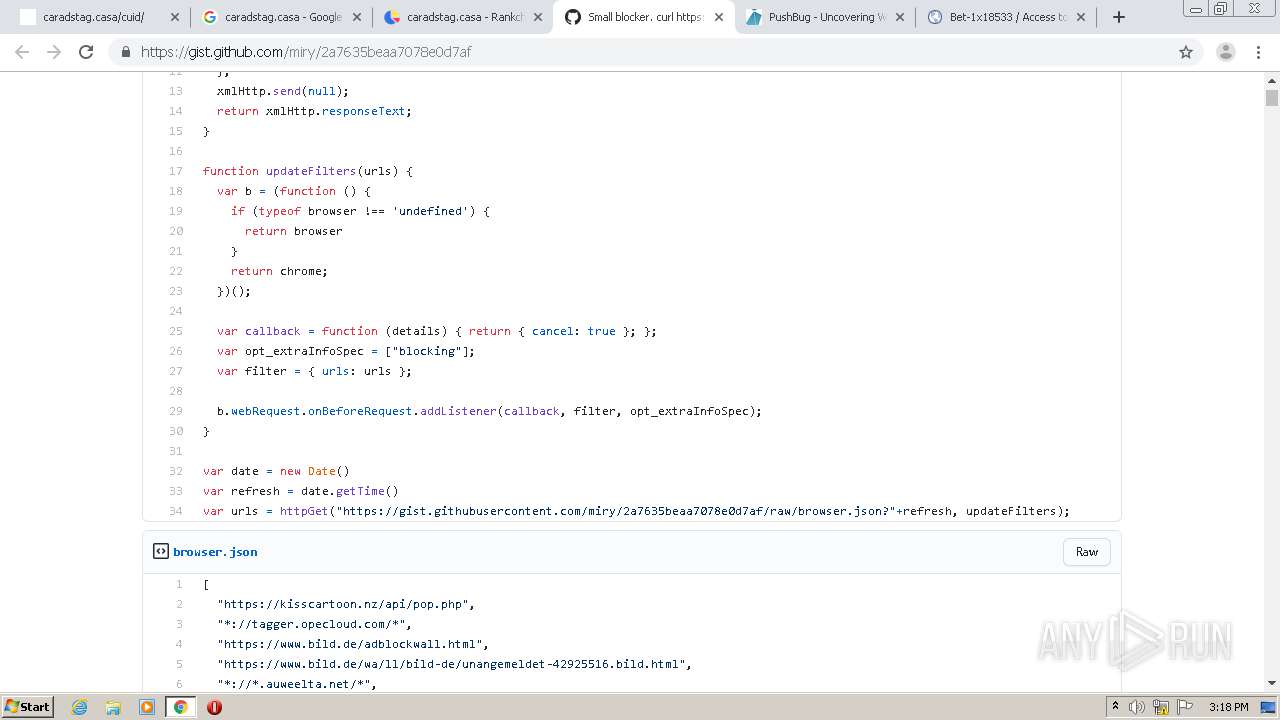Switch to the PushBug - Uncovering tab
The width and height of the screenshot is (1280, 720).
[827, 17]
